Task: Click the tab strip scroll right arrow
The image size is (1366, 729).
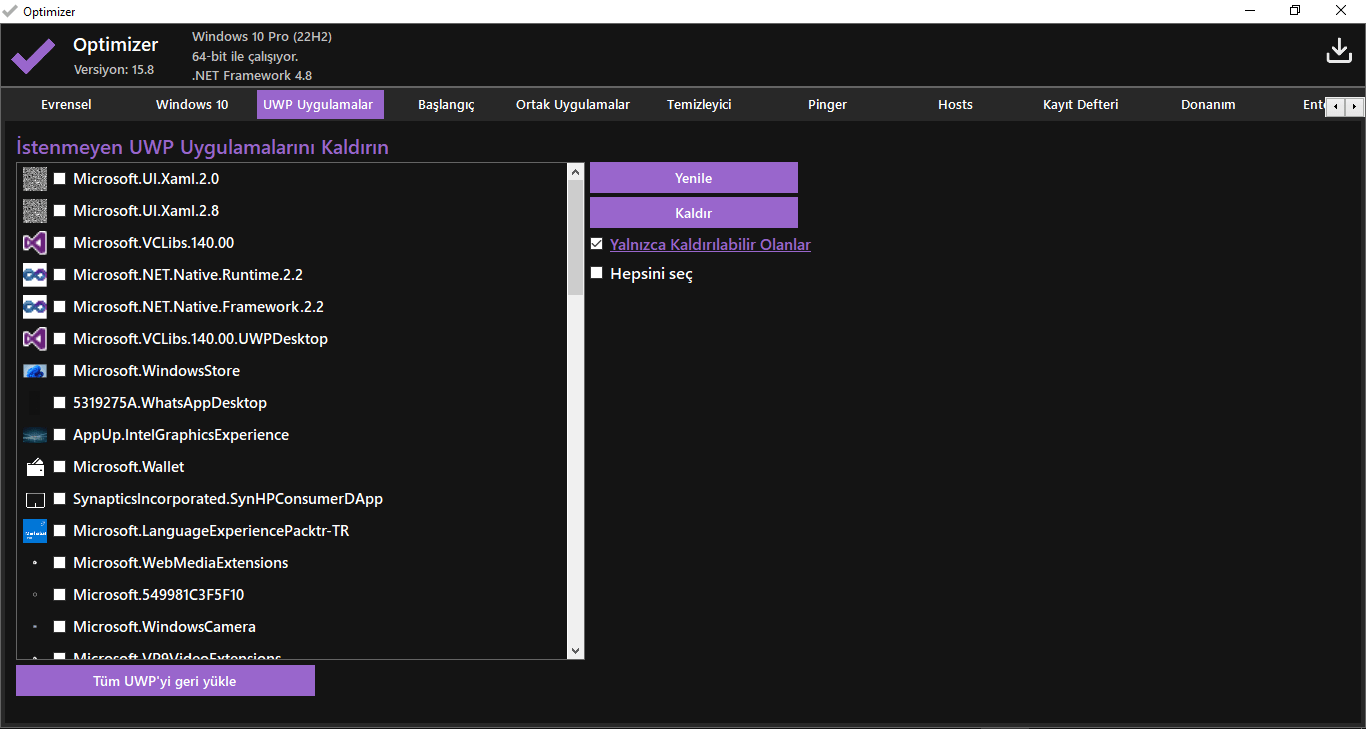Action: (x=1354, y=106)
